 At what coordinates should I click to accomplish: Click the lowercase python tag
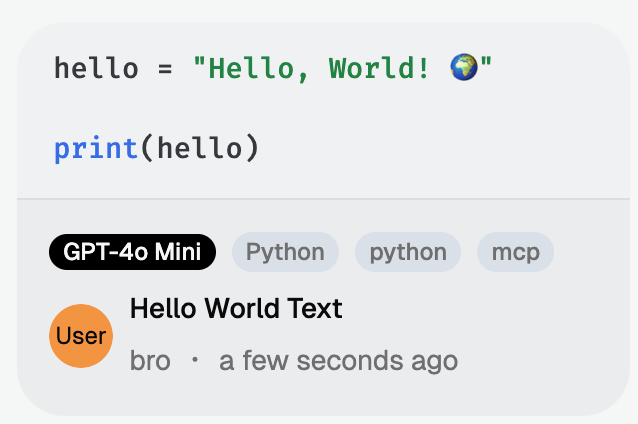(408, 252)
